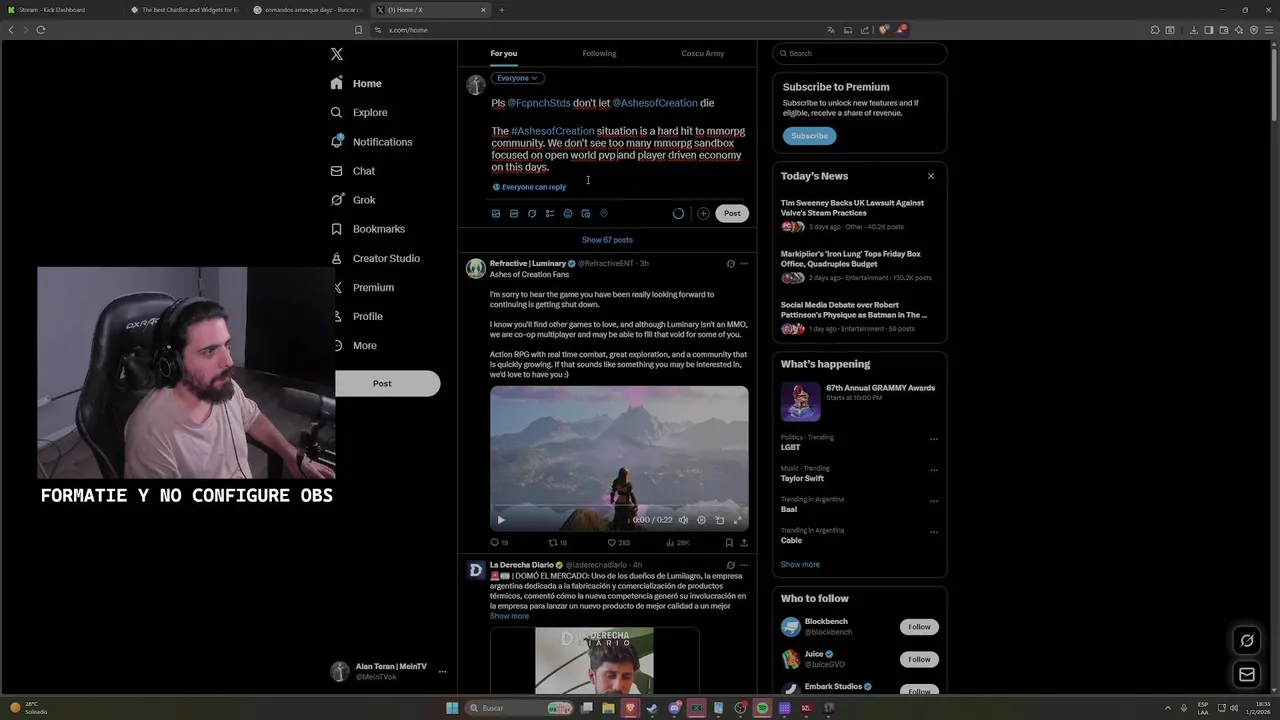The height and width of the screenshot is (720, 1280).
Task: Go to Profile page
Action: (x=357, y=316)
